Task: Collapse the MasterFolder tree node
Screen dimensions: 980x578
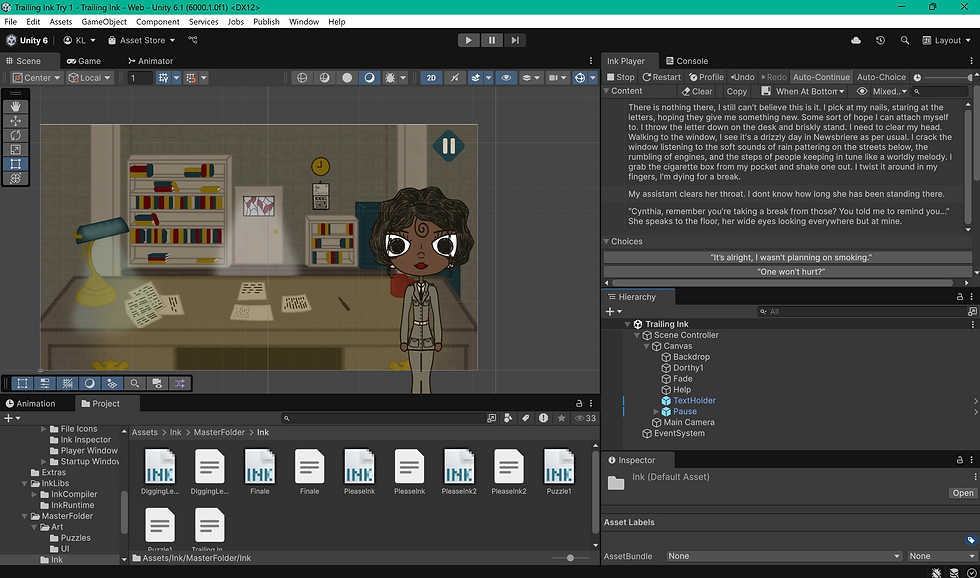Action: 25,516
